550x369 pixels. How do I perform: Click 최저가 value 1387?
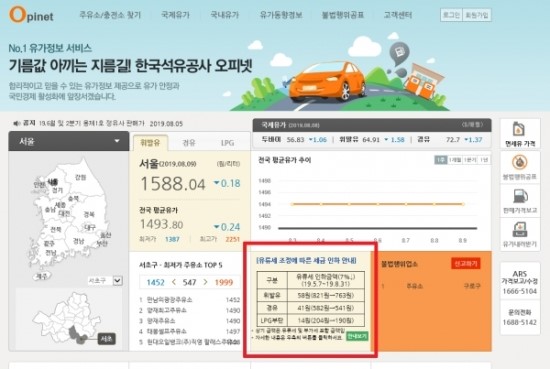[x=172, y=239]
